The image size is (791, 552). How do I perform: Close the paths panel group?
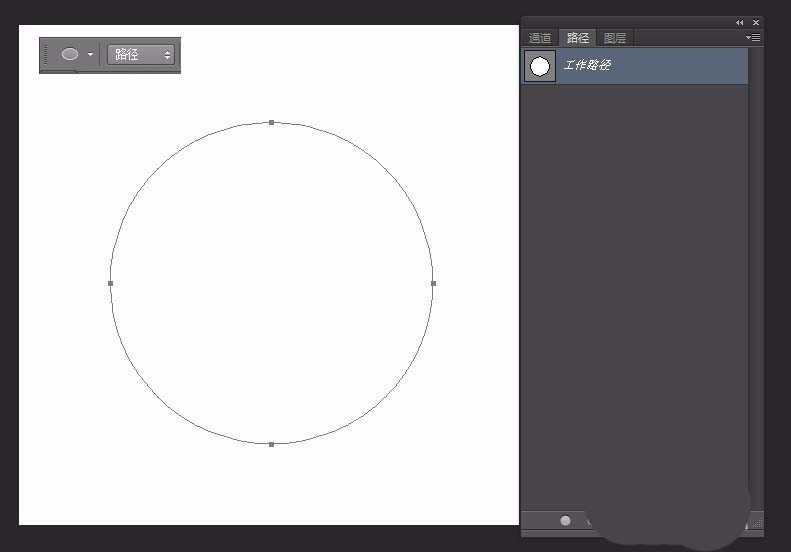pyautogui.click(x=756, y=22)
